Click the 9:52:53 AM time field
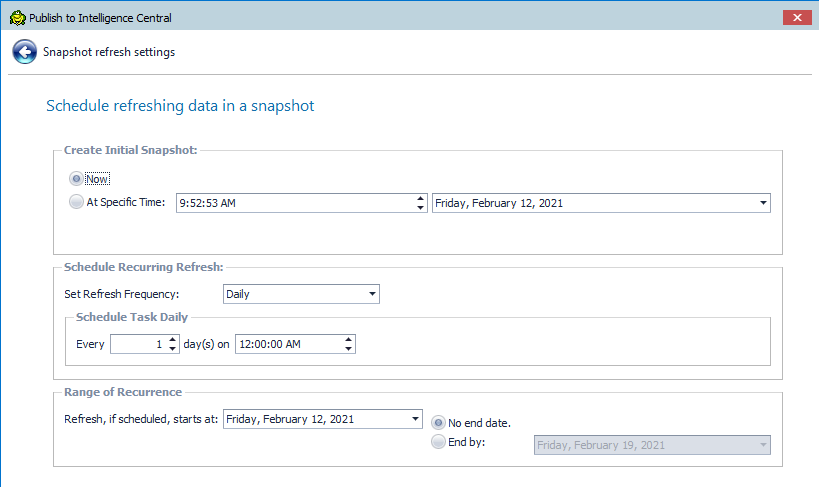 (295, 203)
